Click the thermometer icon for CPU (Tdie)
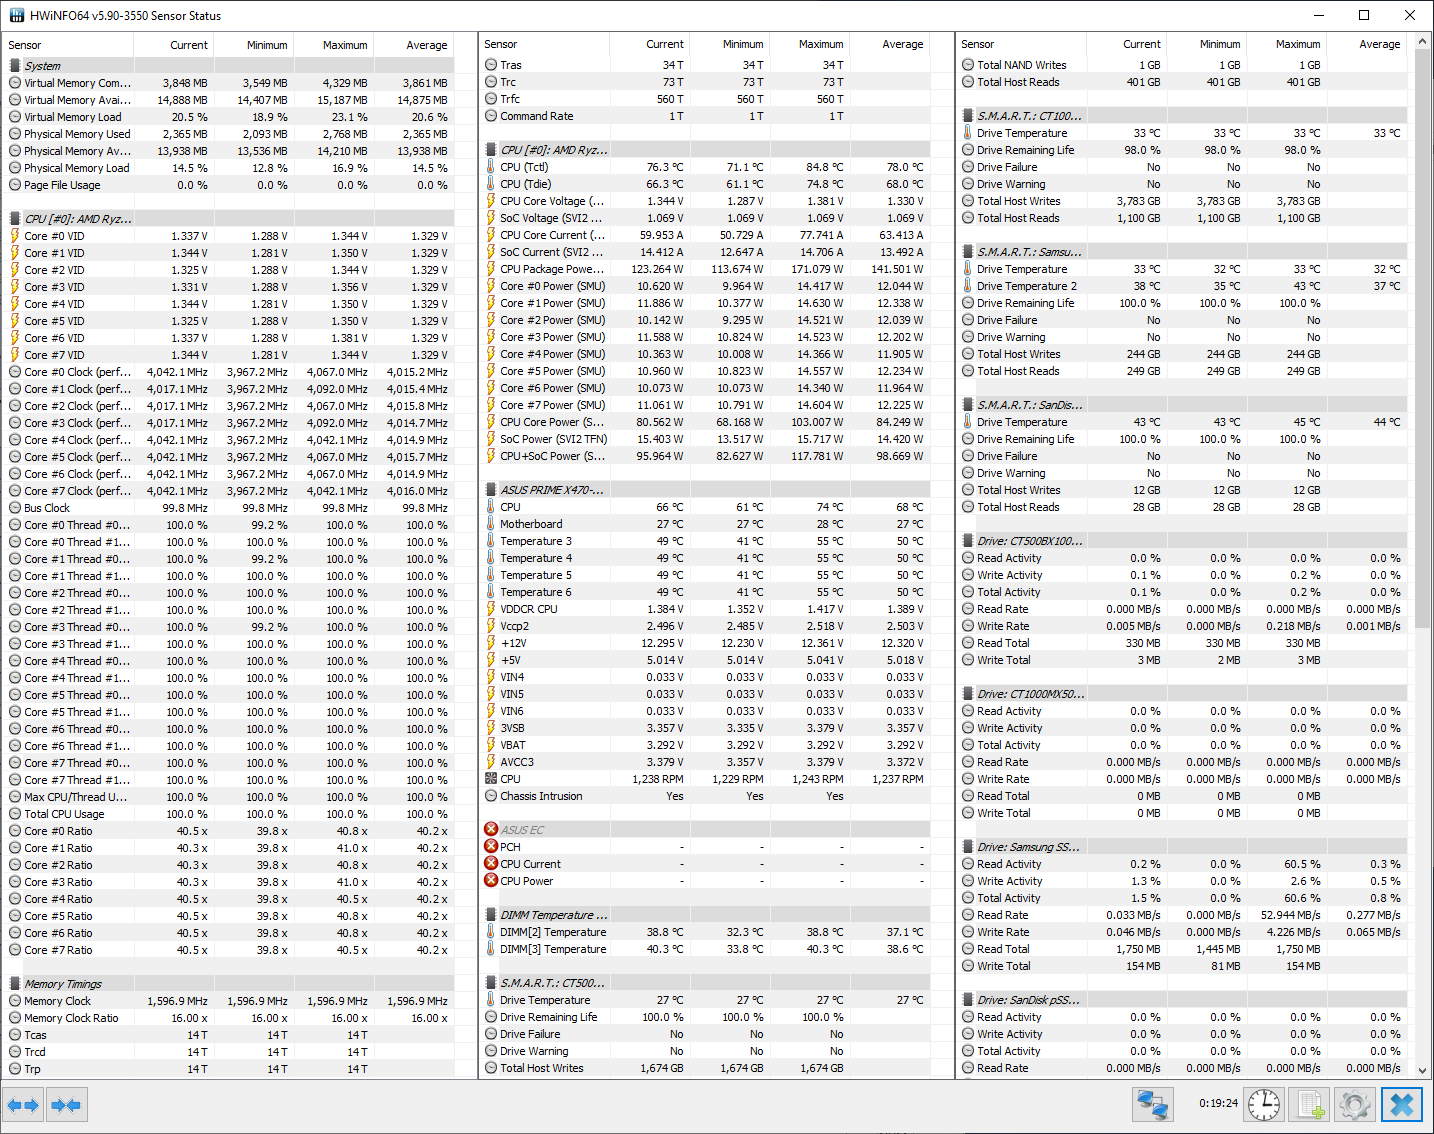Viewport: 1434px width, 1134px height. (491, 184)
